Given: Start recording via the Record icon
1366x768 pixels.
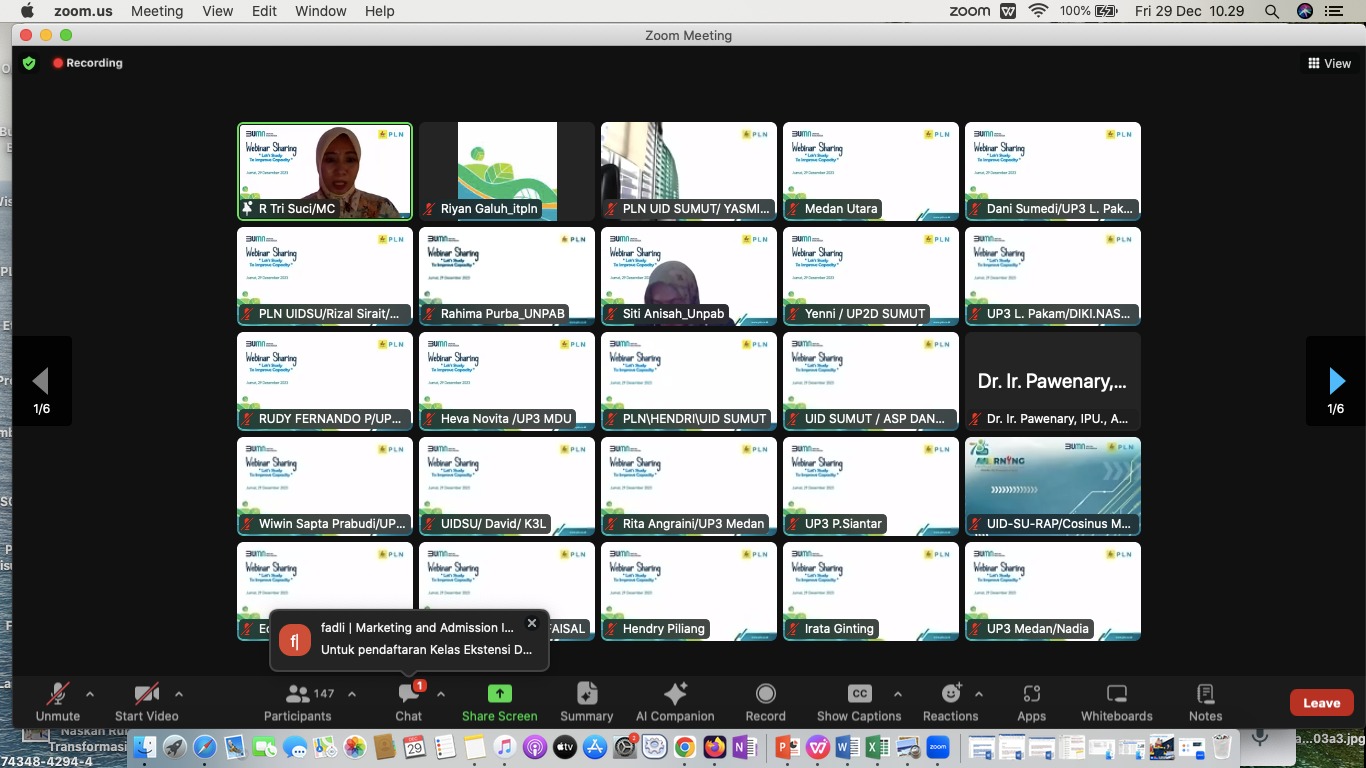Looking at the screenshot, I should click(765, 701).
